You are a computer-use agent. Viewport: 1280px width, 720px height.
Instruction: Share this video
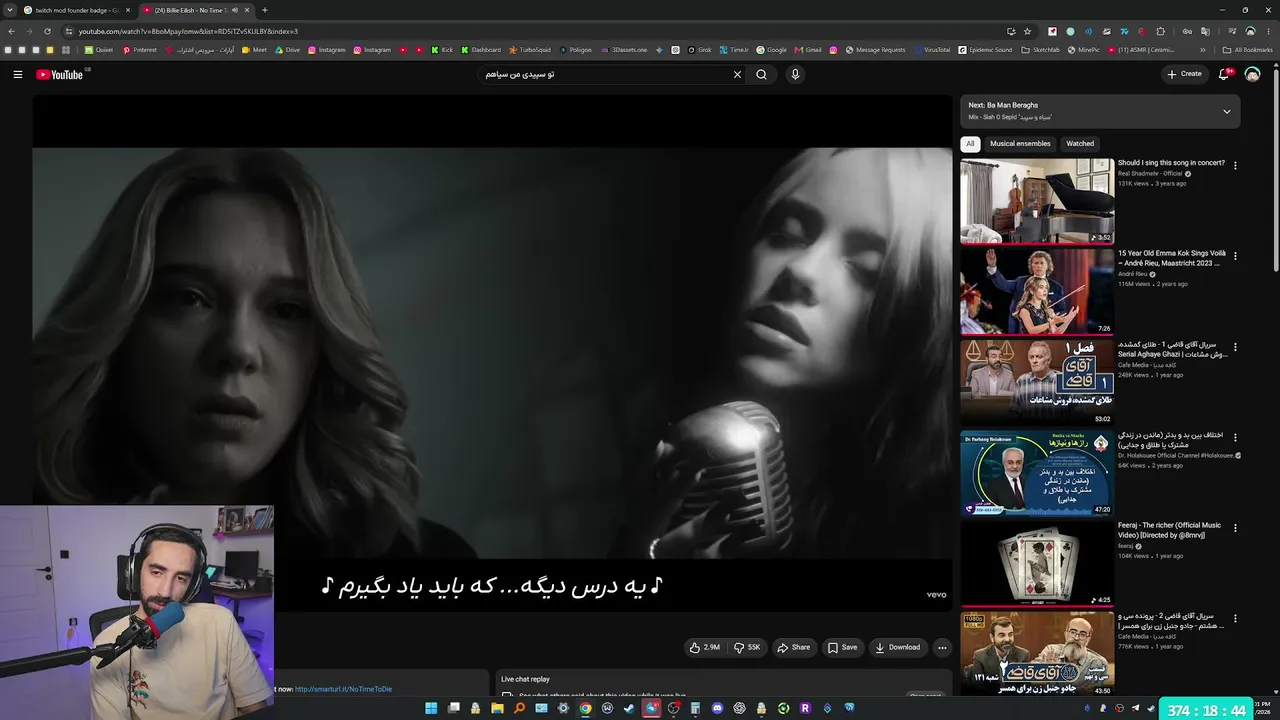(x=794, y=647)
